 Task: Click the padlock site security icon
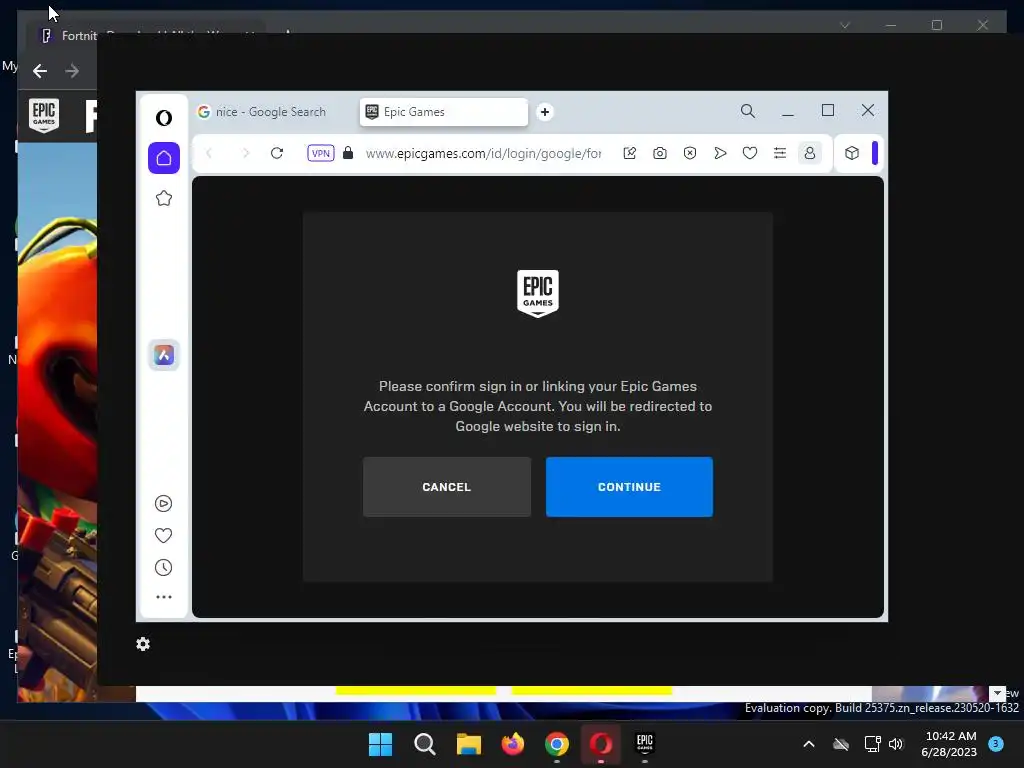(348, 153)
